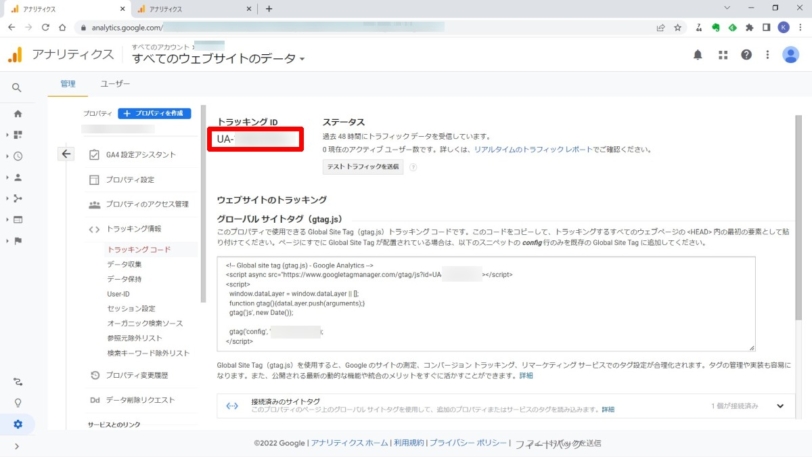Viewport: 812px width, 457px height.
Task: Open the Acquisition icon in sidebar
Action: tap(18, 198)
